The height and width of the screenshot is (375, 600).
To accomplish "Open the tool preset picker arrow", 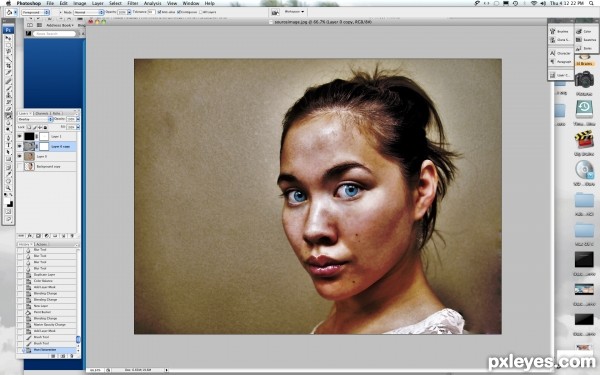I will pyautogui.click(x=15, y=12).
